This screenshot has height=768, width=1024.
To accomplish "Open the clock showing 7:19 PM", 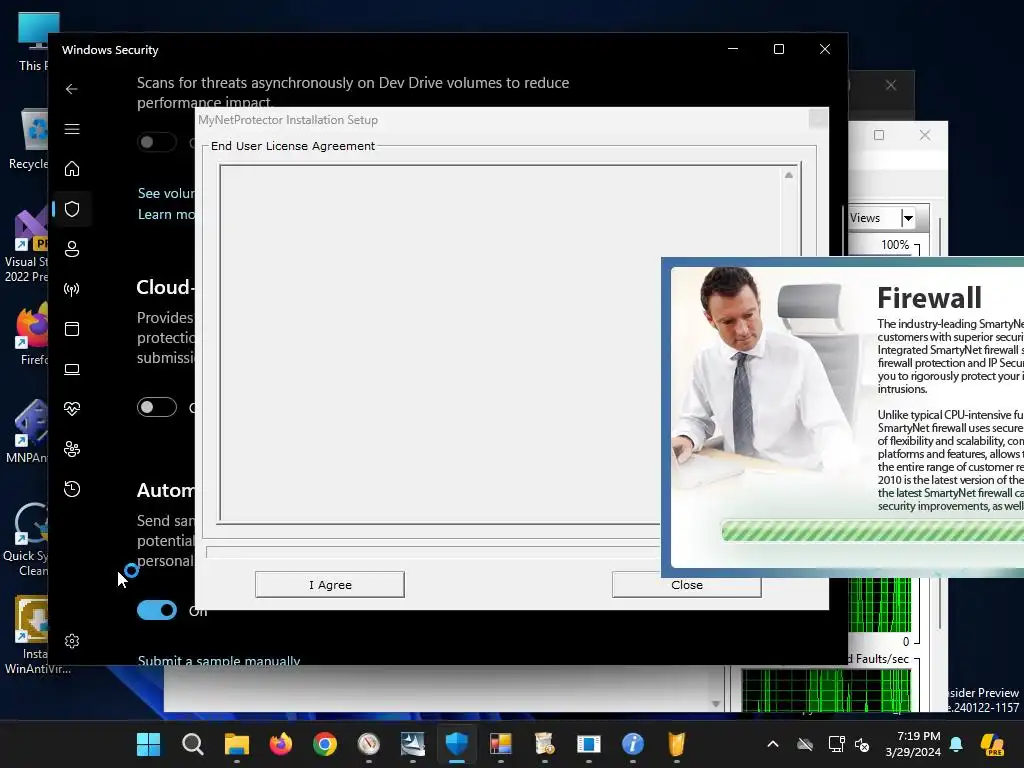I will (x=913, y=744).
